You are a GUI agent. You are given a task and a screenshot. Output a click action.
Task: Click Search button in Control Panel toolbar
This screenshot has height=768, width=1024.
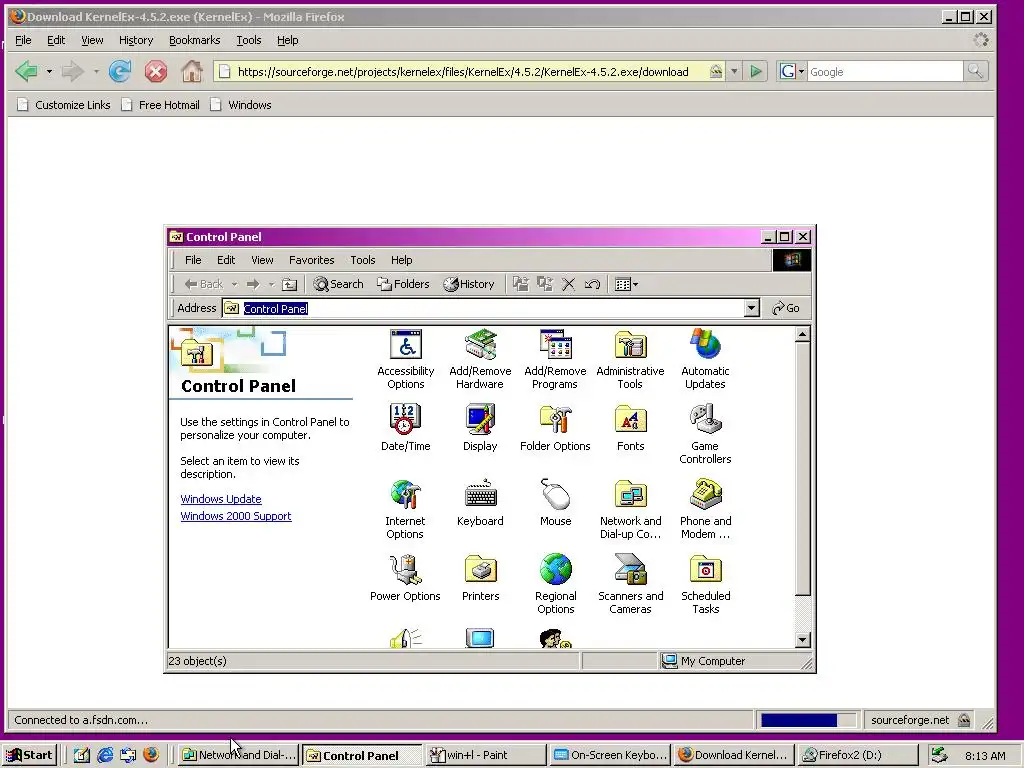[338, 284]
